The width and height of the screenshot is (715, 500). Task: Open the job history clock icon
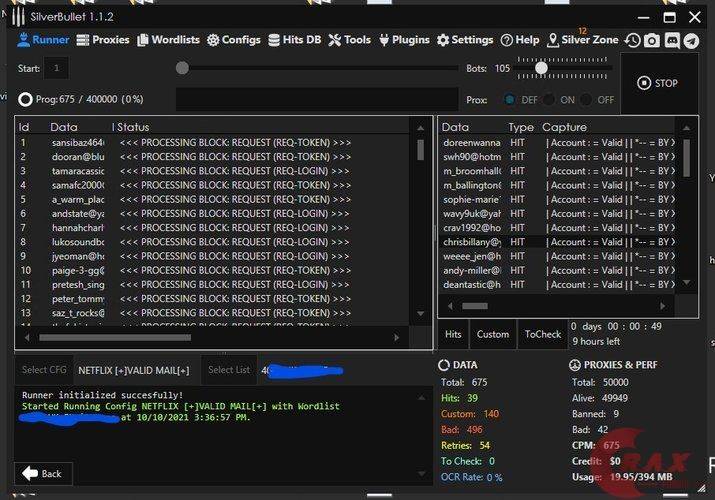tap(632, 40)
